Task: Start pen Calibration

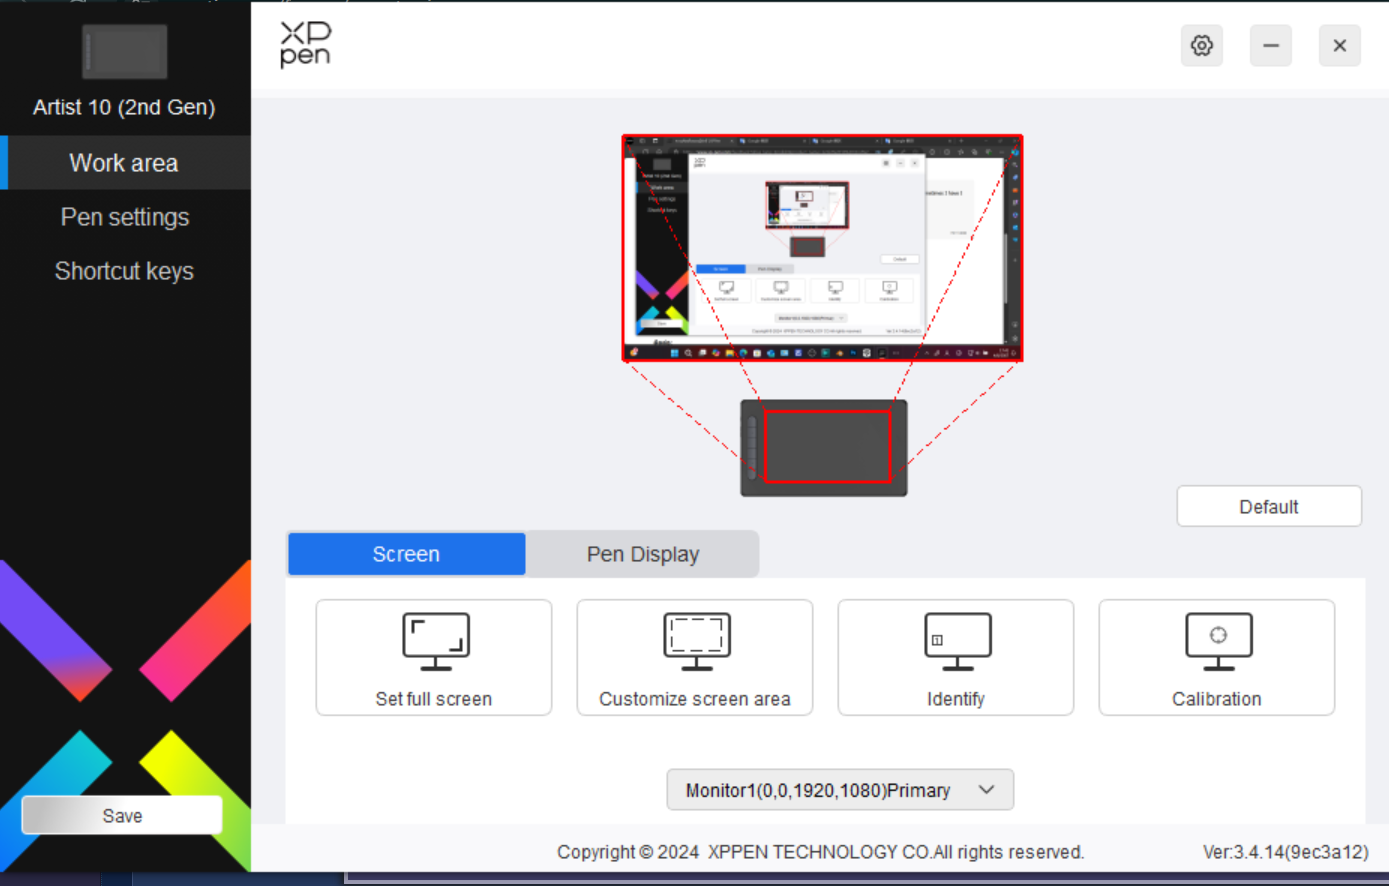Action: [x=1217, y=657]
